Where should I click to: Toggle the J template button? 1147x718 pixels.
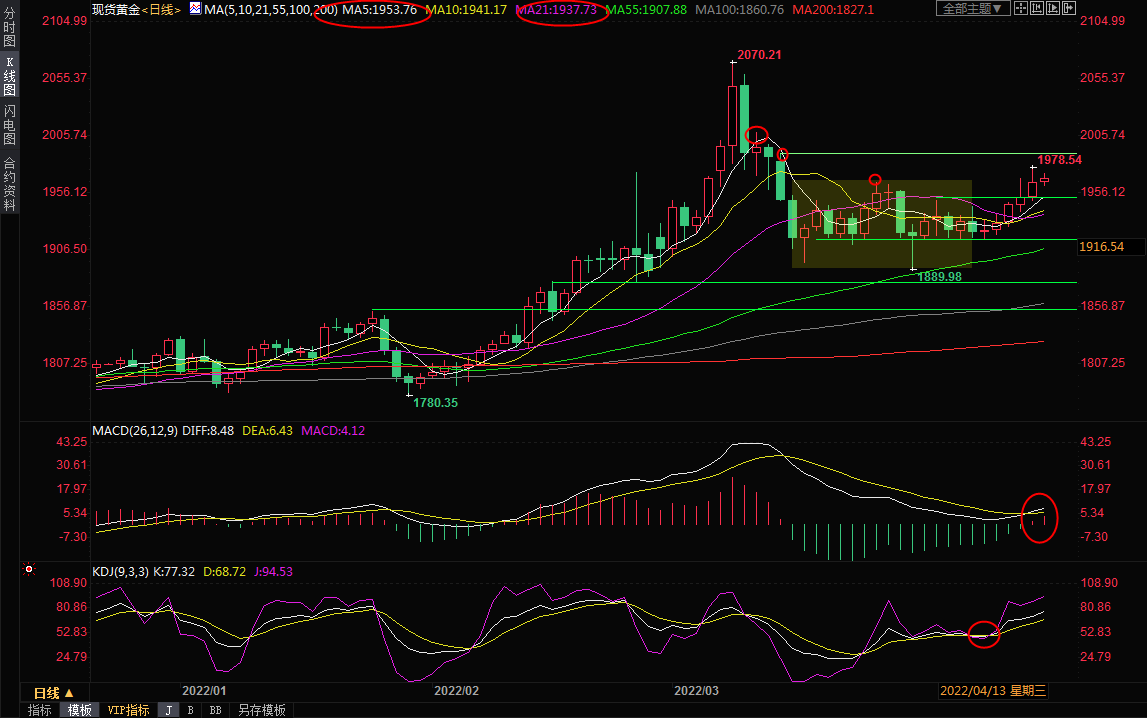click(x=168, y=710)
